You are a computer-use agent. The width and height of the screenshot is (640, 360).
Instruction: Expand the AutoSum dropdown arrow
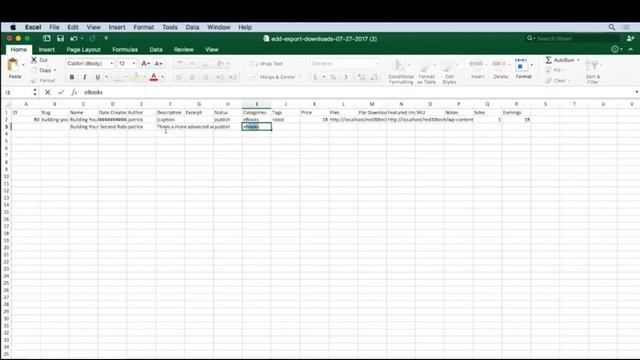578,60
